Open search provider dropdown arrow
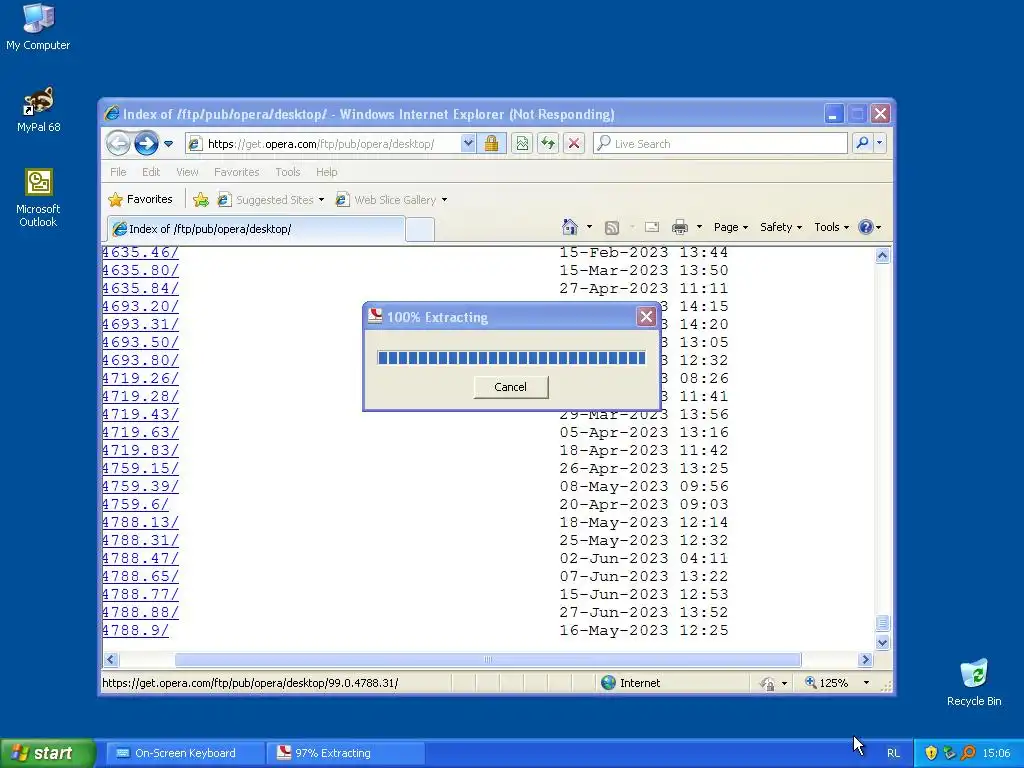1024x768 pixels. 880,143
